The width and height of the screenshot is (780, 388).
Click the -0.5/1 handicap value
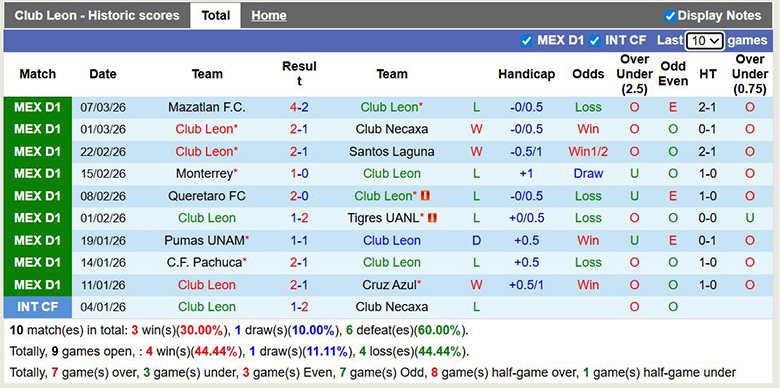[x=526, y=151]
